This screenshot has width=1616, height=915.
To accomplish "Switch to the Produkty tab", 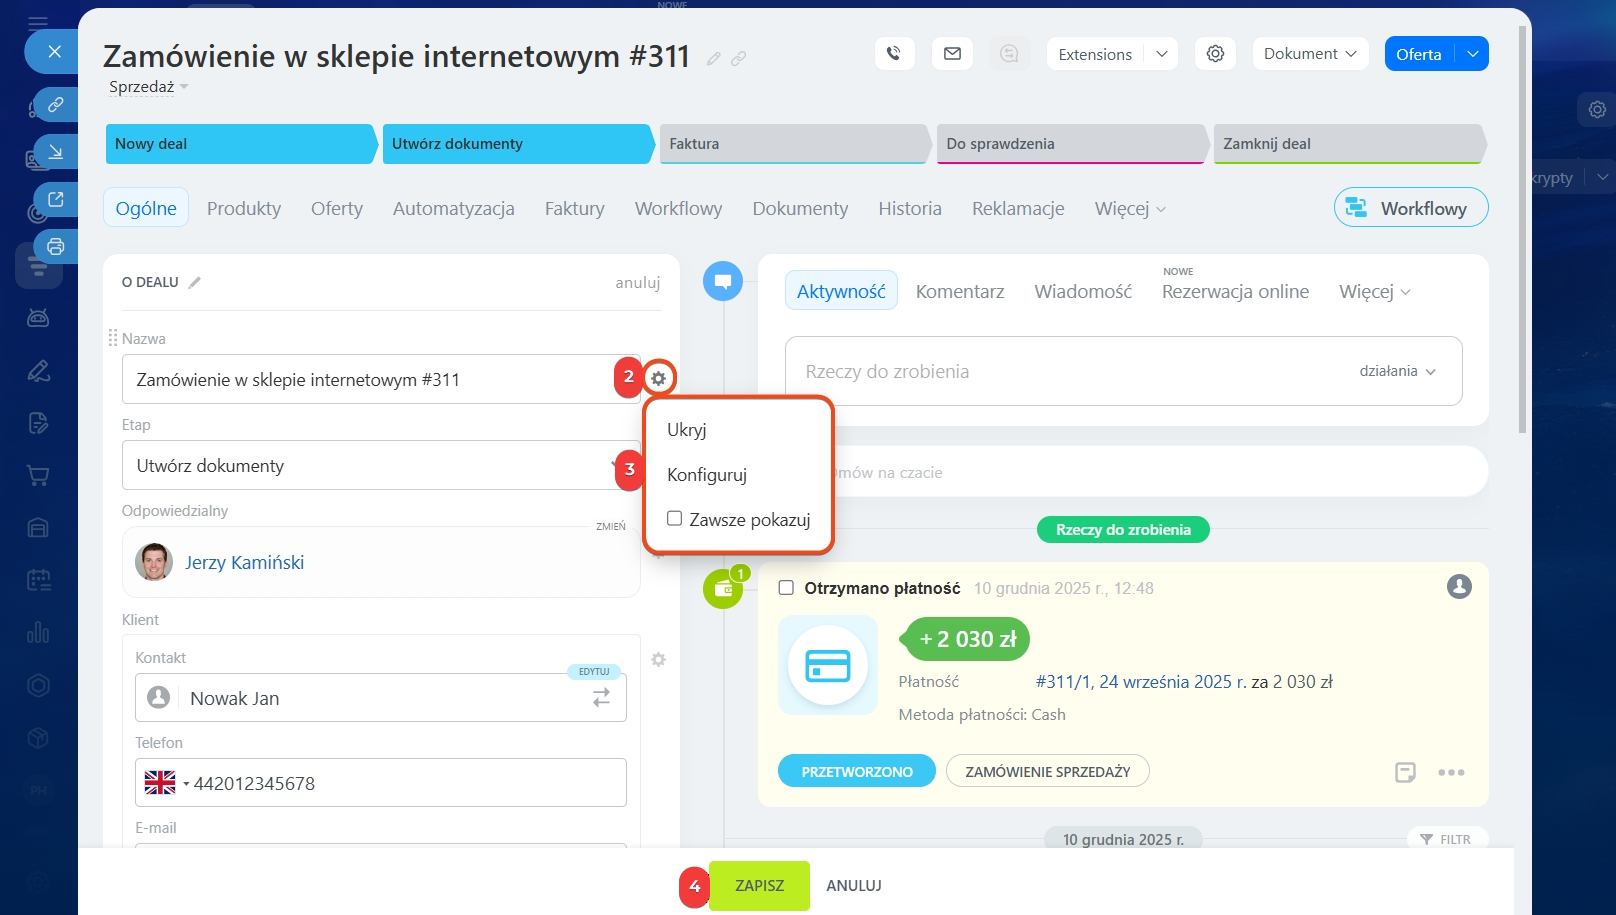I will coord(243,208).
